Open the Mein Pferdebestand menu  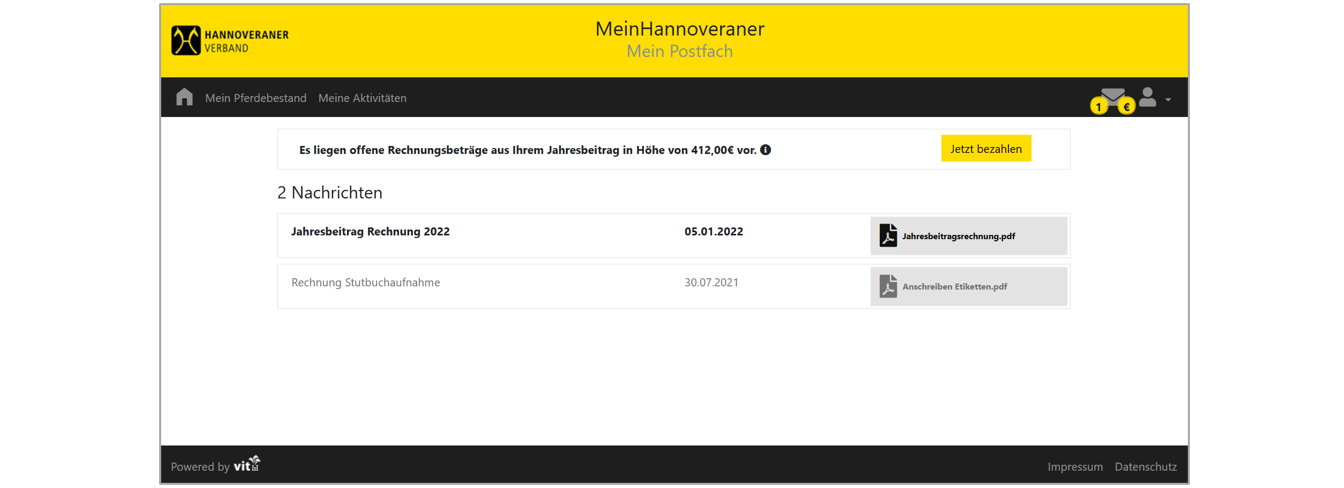256,98
